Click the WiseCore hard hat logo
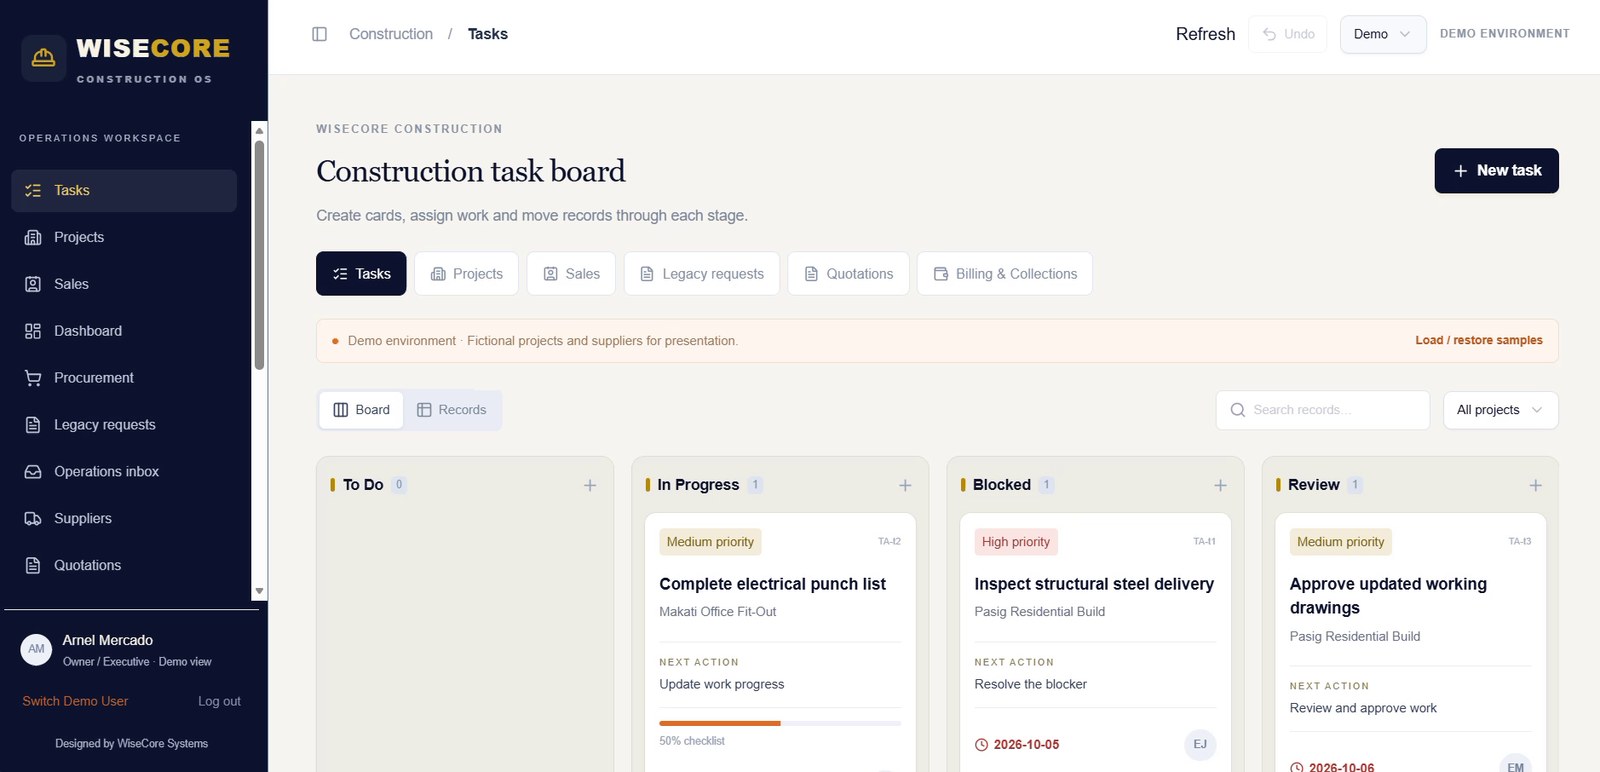The height and width of the screenshot is (772, 1600). coord(44,58)
